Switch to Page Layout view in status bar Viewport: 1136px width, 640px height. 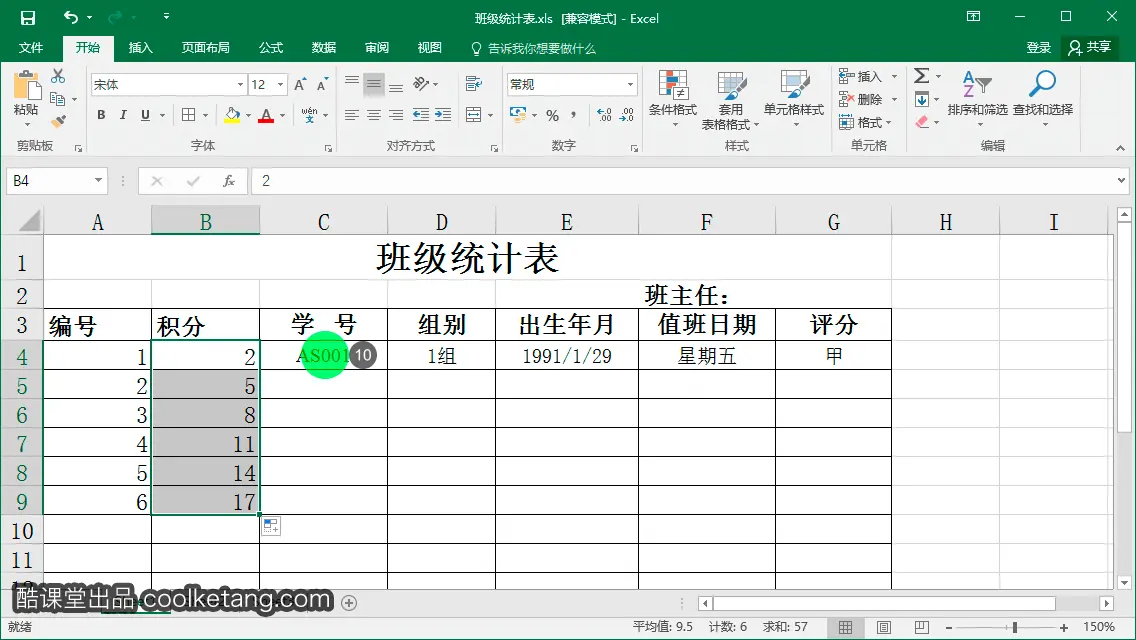(884, 628)
